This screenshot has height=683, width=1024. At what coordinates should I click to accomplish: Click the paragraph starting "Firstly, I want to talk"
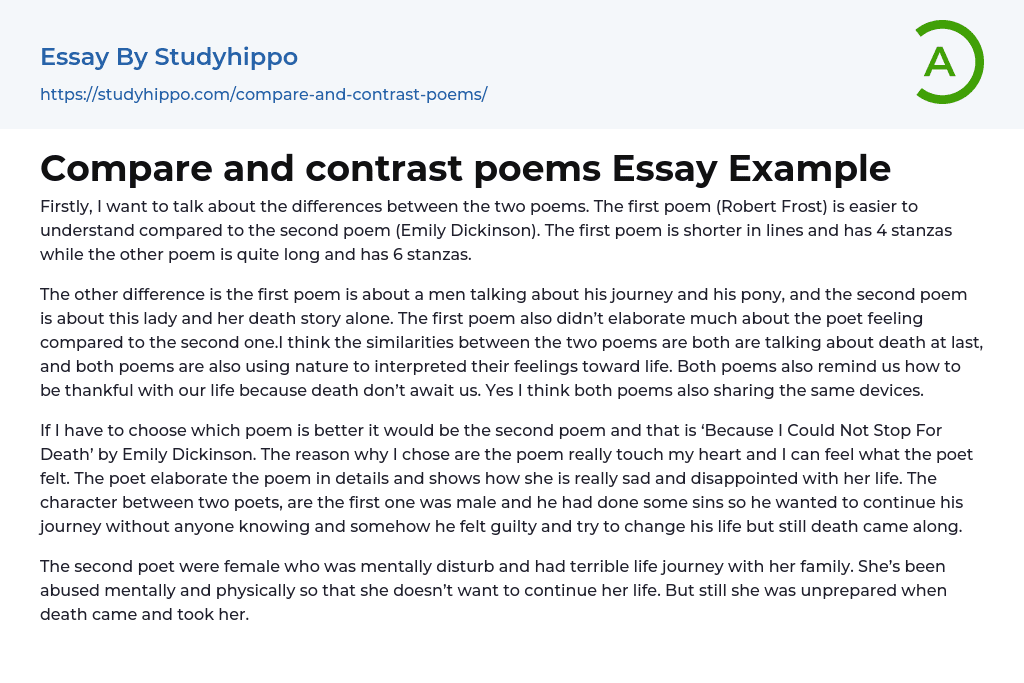click(x=496, y=230)
